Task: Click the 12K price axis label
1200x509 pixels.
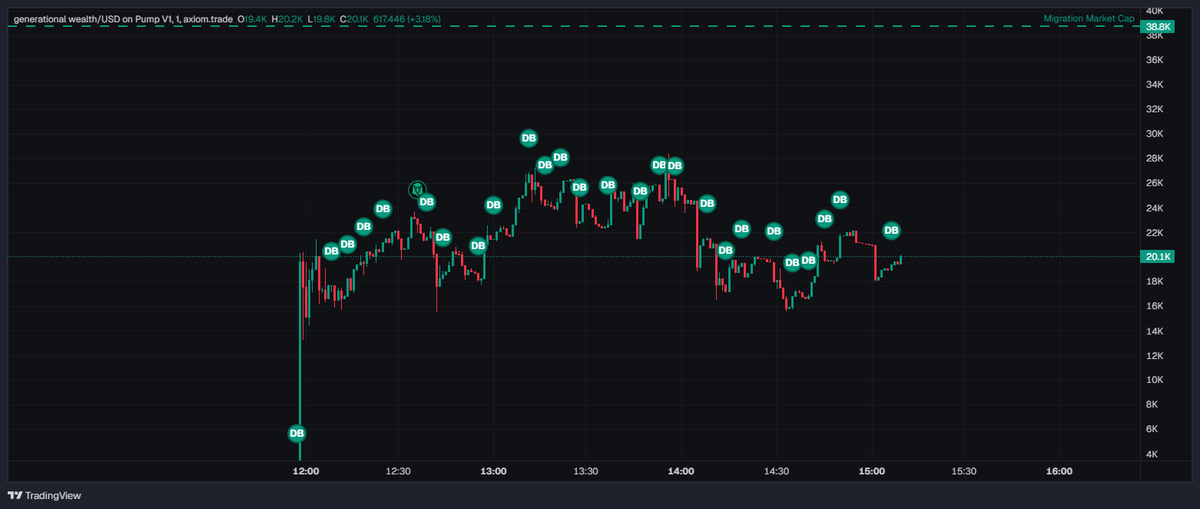Action: 1155,356
